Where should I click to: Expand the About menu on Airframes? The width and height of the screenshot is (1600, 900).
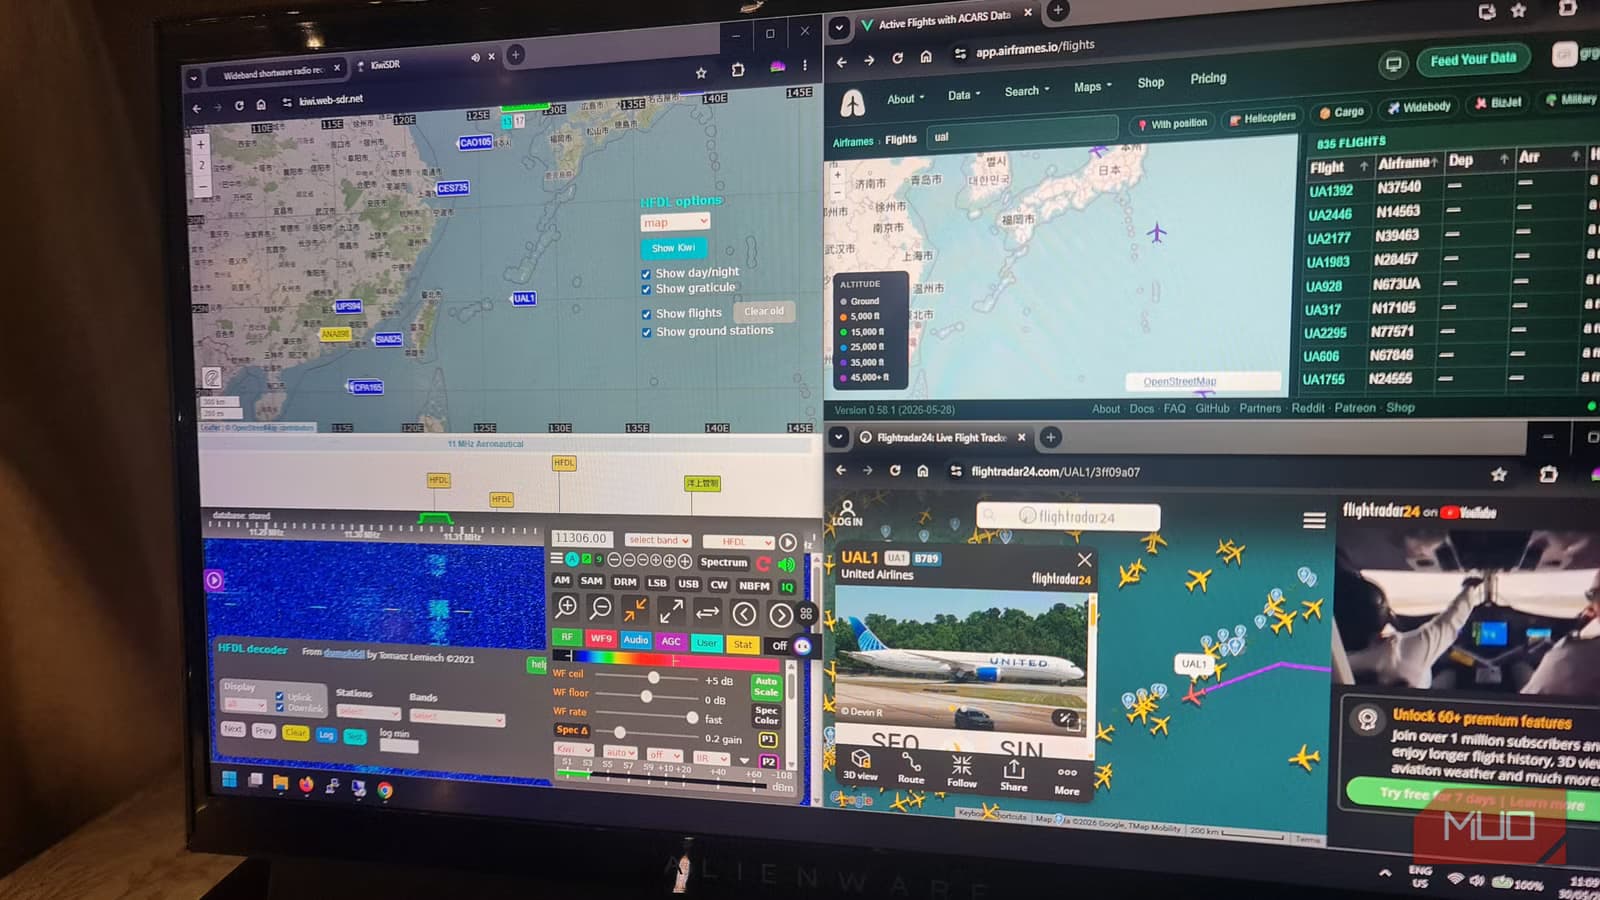[x=905, y=99]
